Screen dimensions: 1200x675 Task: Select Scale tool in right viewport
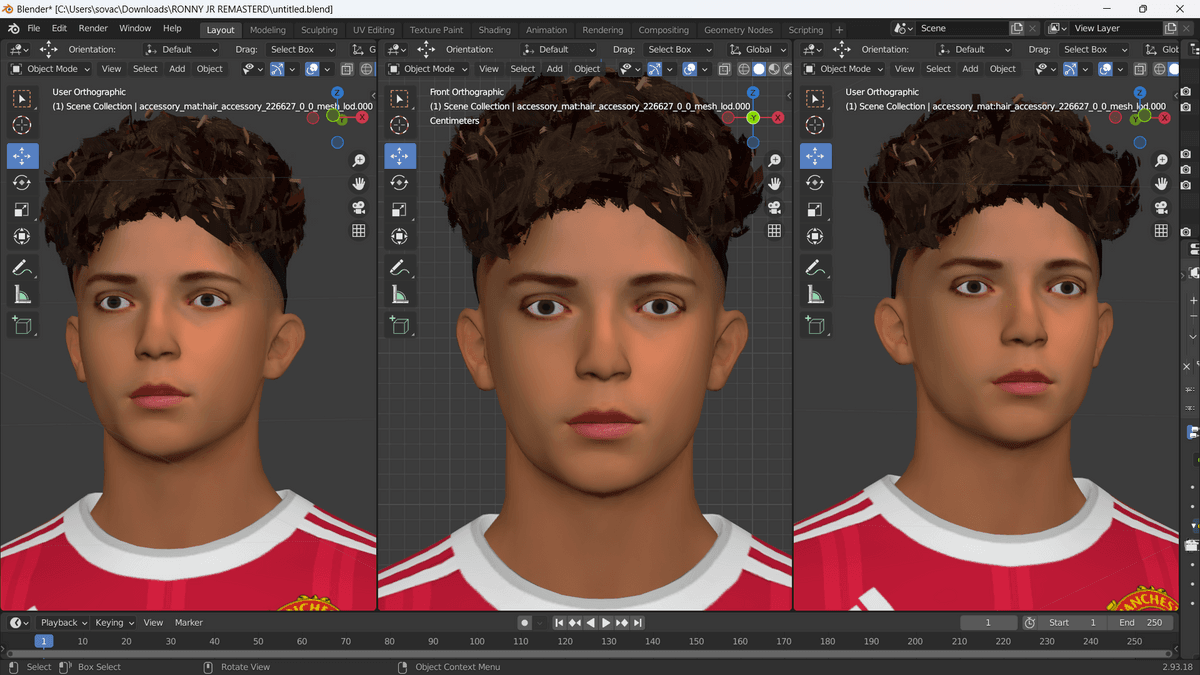point(815,210)
